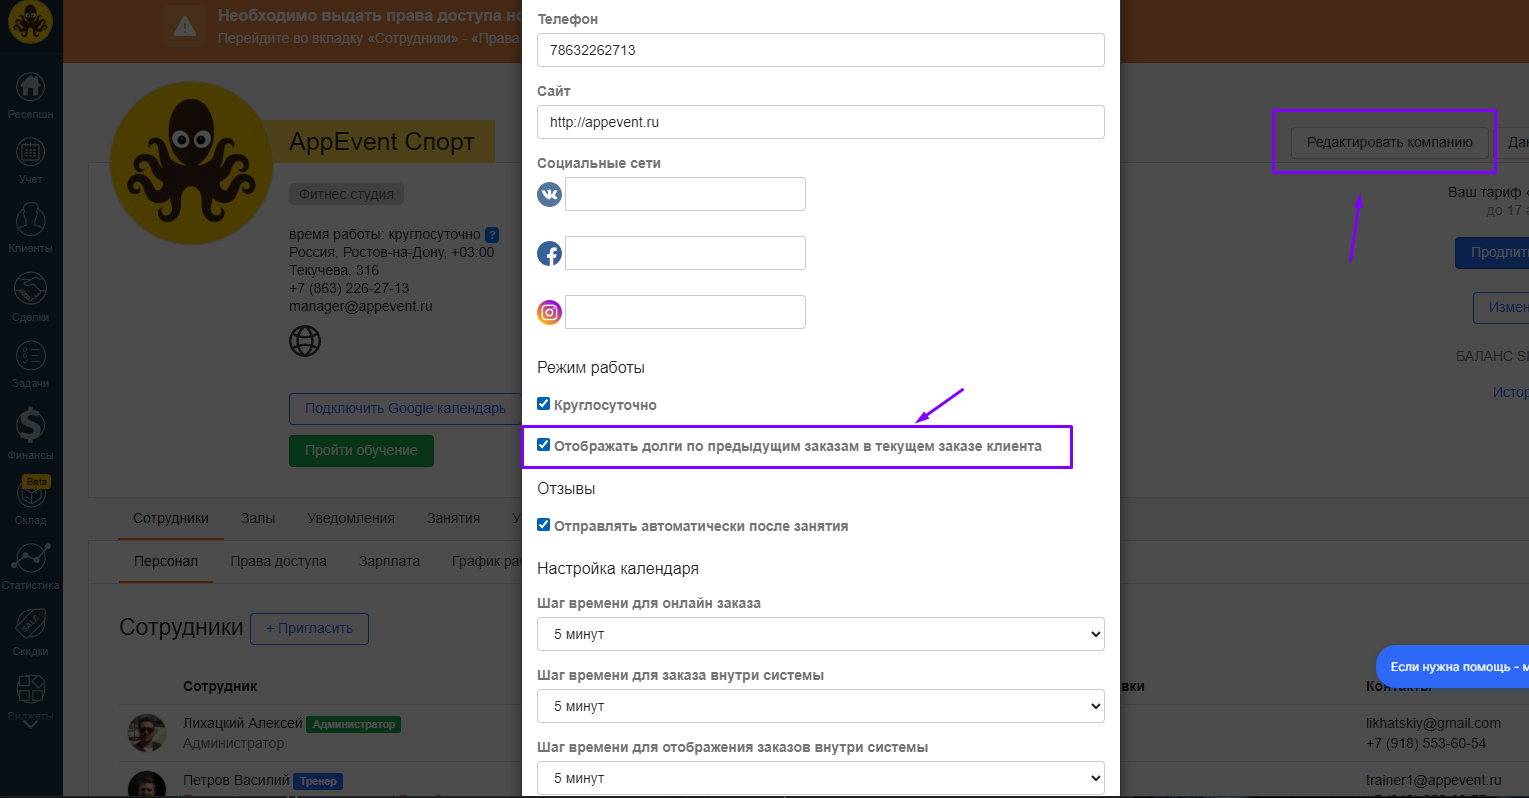Viewport: 1529px width, 798px height.
Task: Click the Сайт input field
Action: point(821,122)
